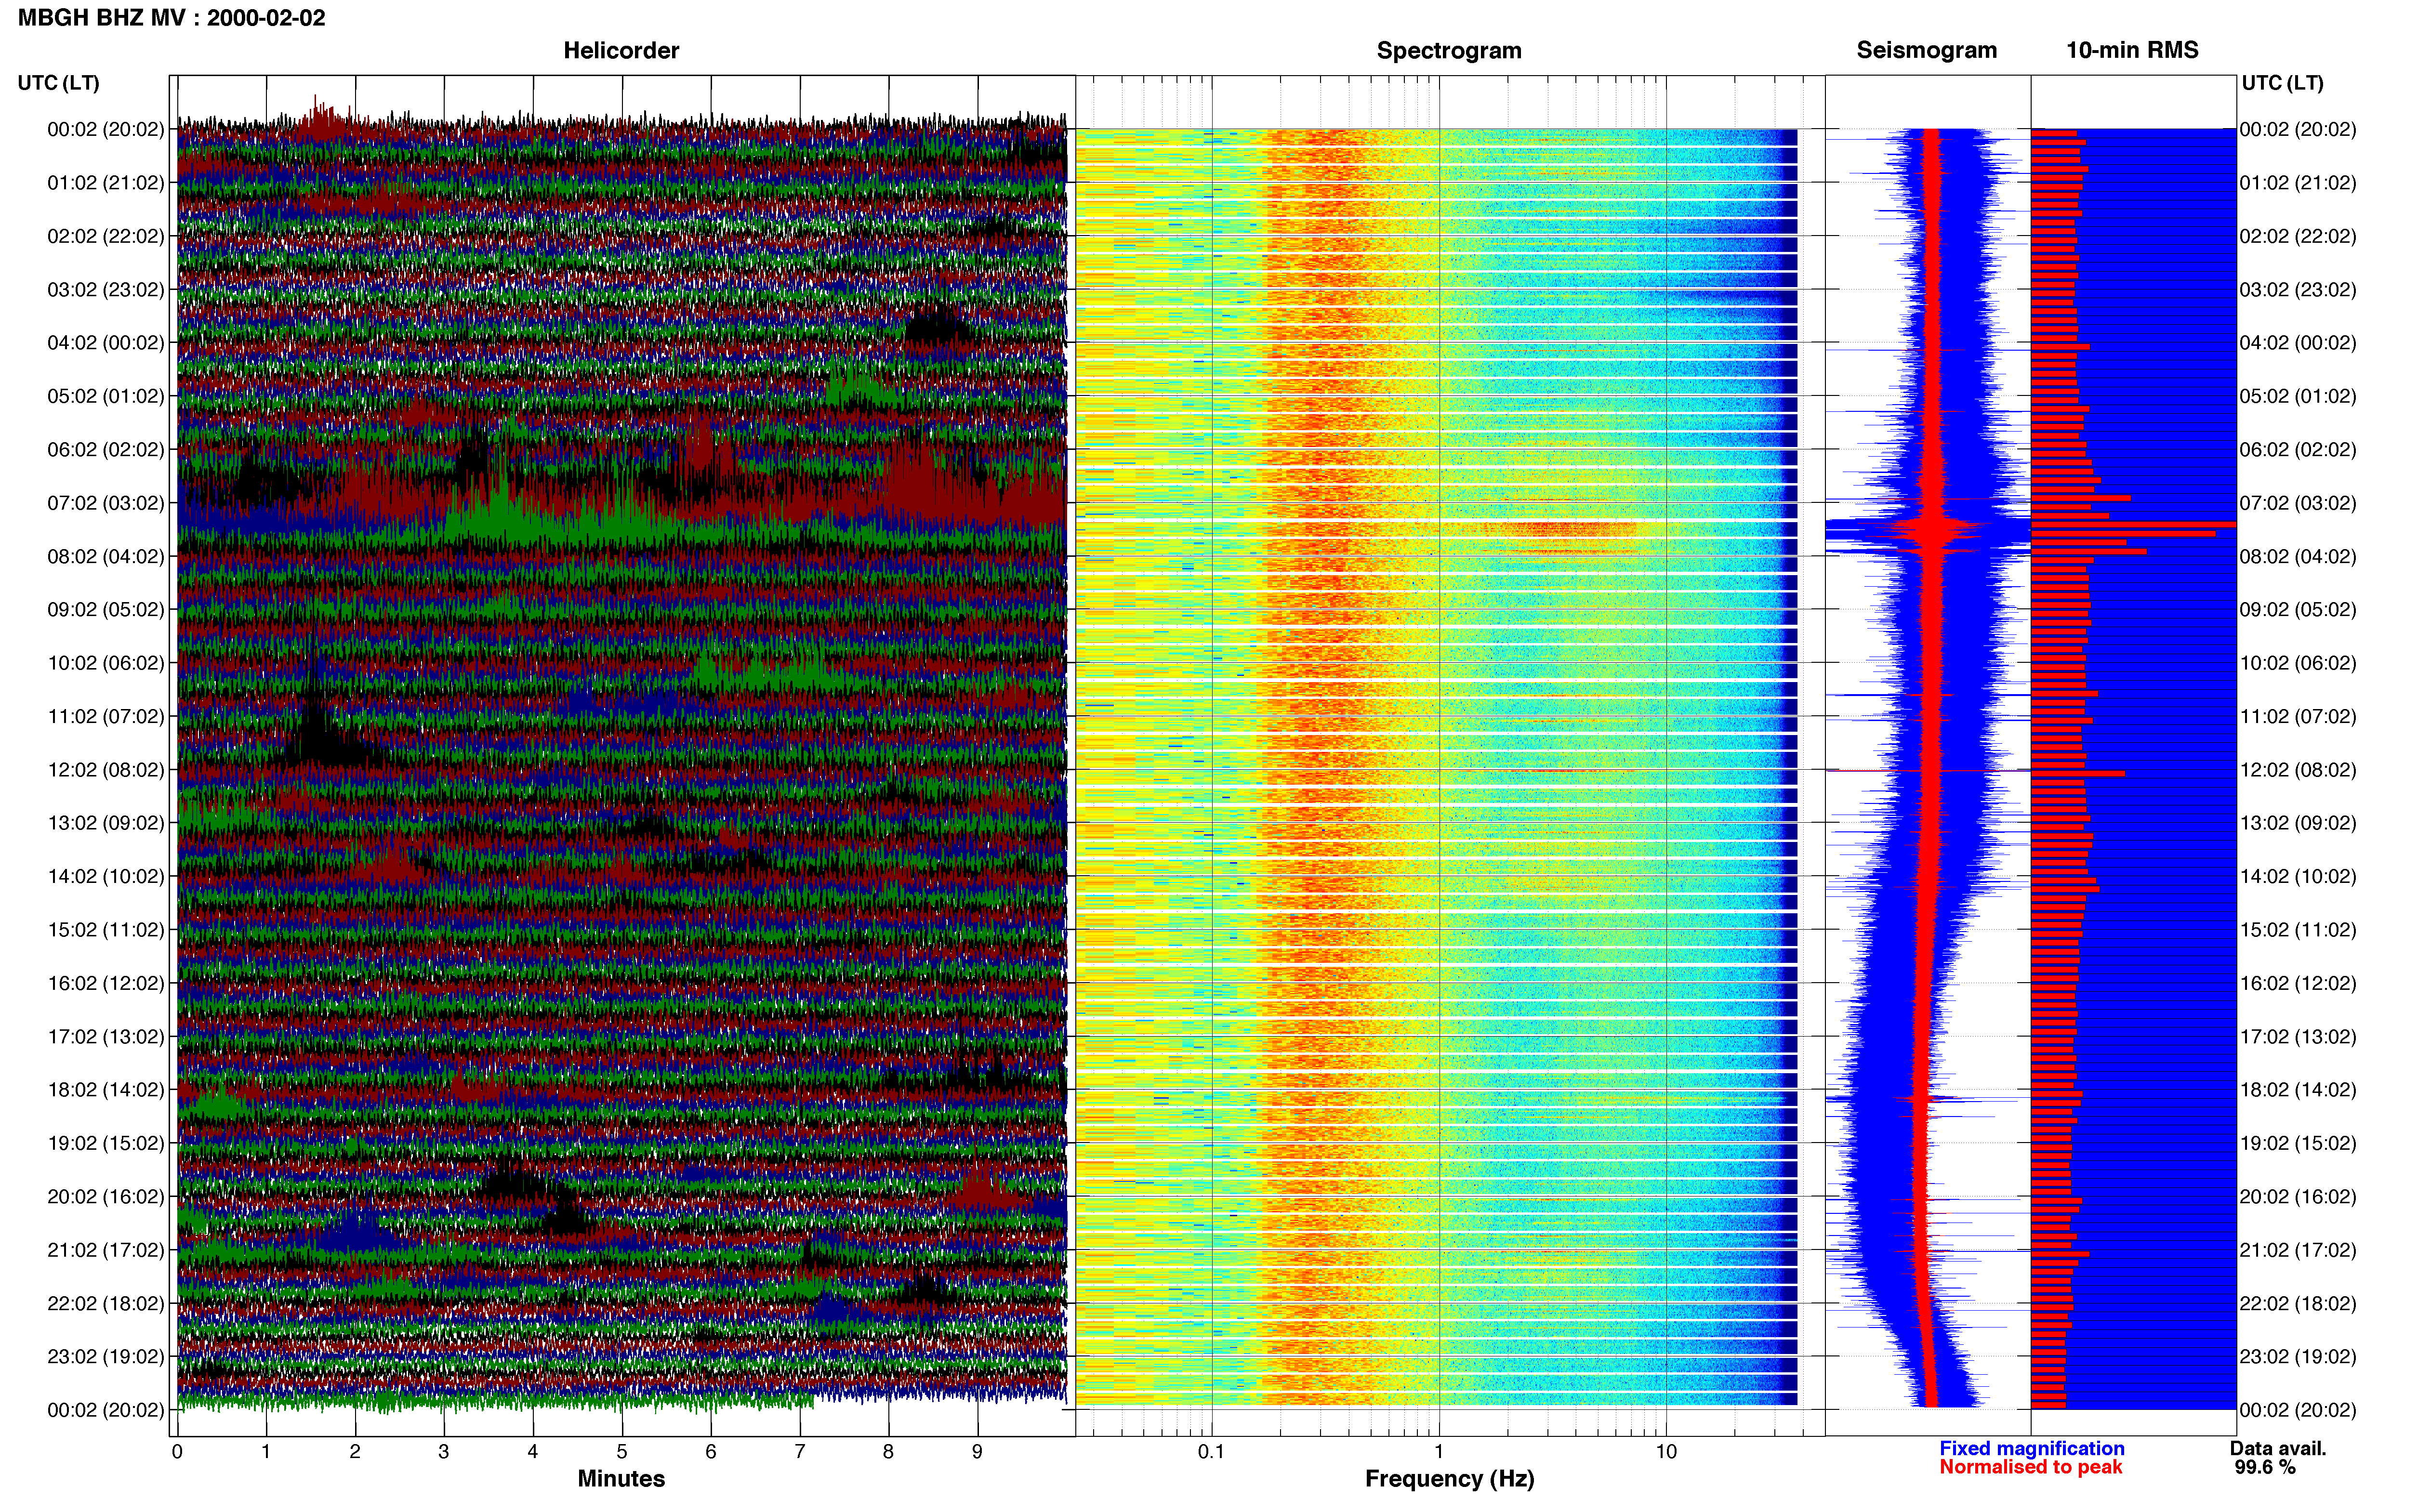Click the left time label '21:02 (17:02)'
The height and width of the screenshot is (1512, 2418).
[x=105, y=1250]
